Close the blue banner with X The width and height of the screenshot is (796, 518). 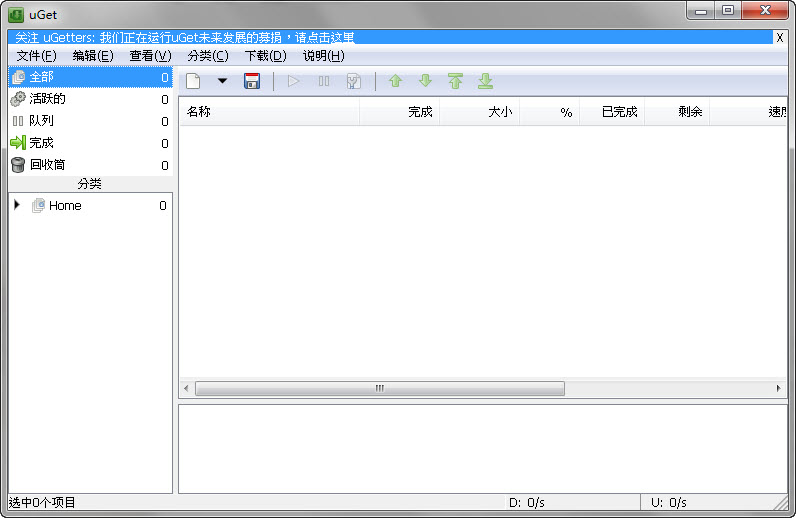pos(780,38)
